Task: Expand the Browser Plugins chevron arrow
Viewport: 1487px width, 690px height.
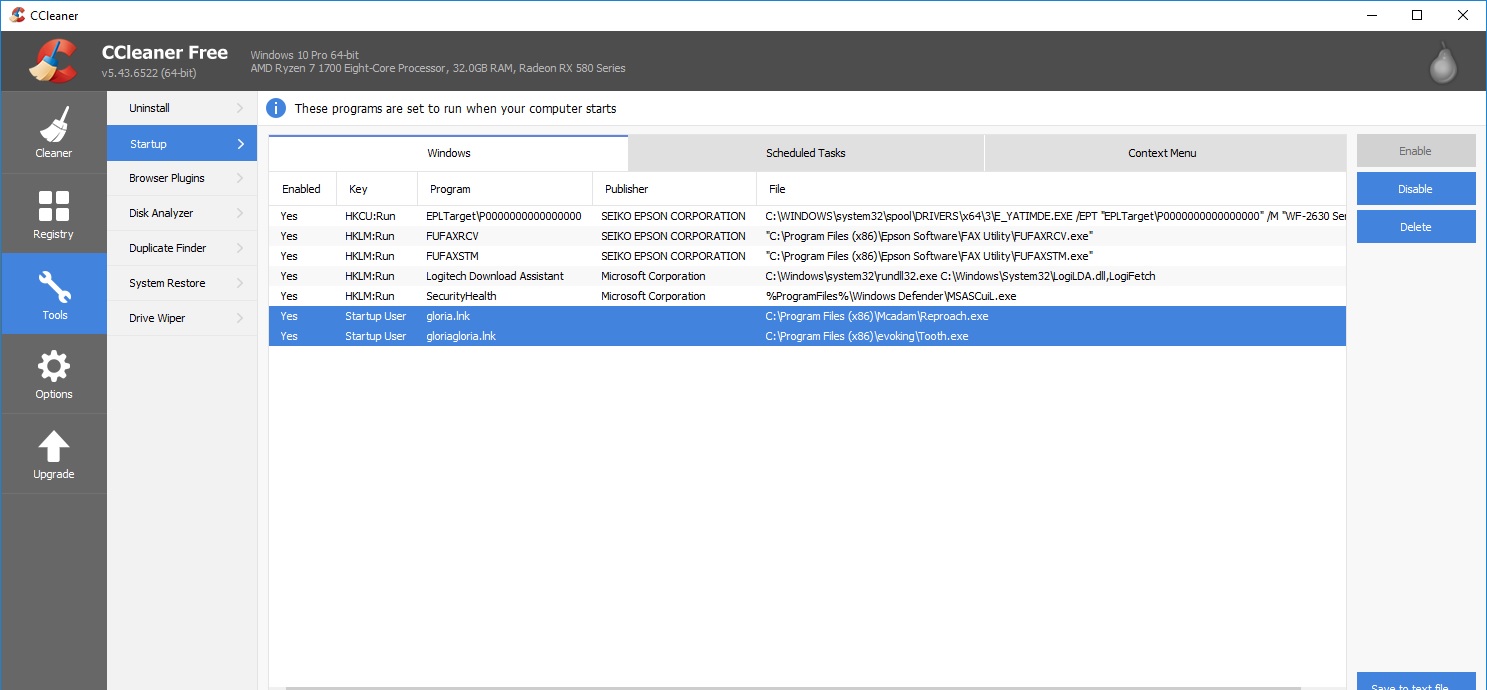Action: click(x=240, y=178)
